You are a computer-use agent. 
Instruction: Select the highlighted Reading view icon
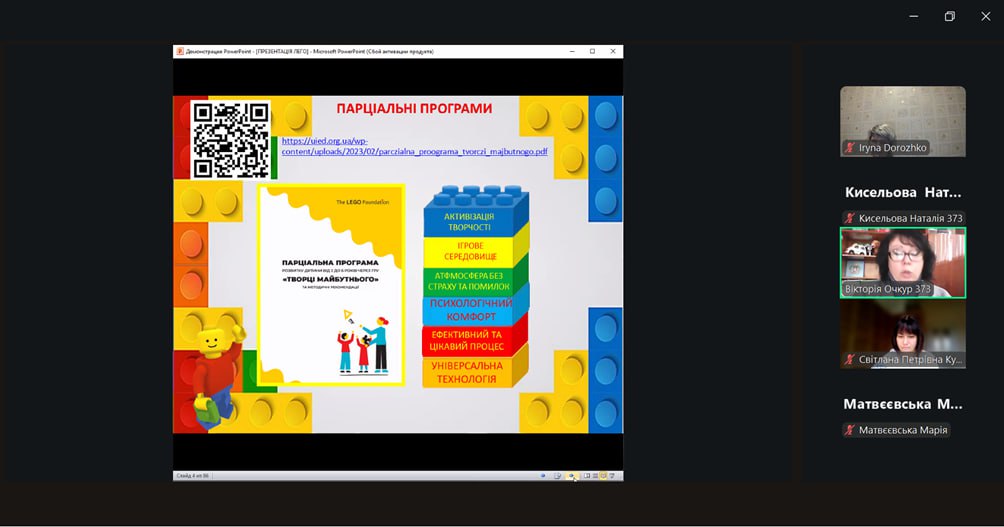click(603, 476)
